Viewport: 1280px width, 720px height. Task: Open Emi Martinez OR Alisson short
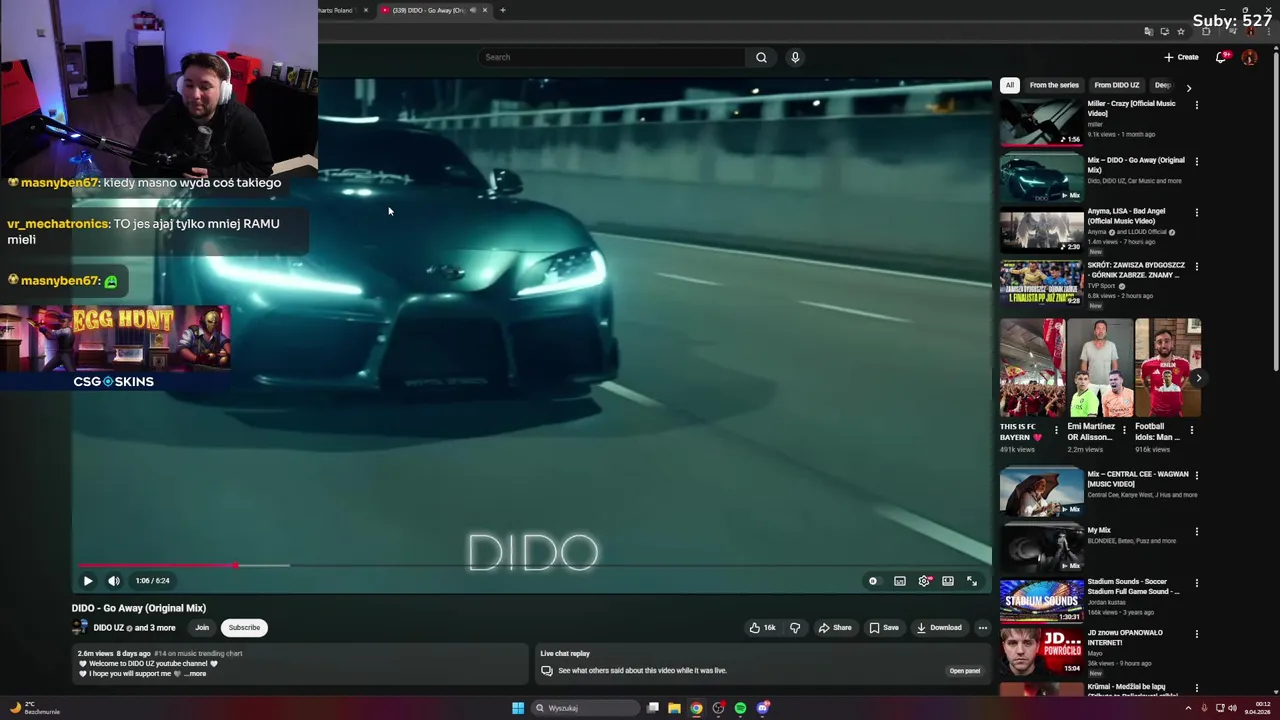point(1100,368)
